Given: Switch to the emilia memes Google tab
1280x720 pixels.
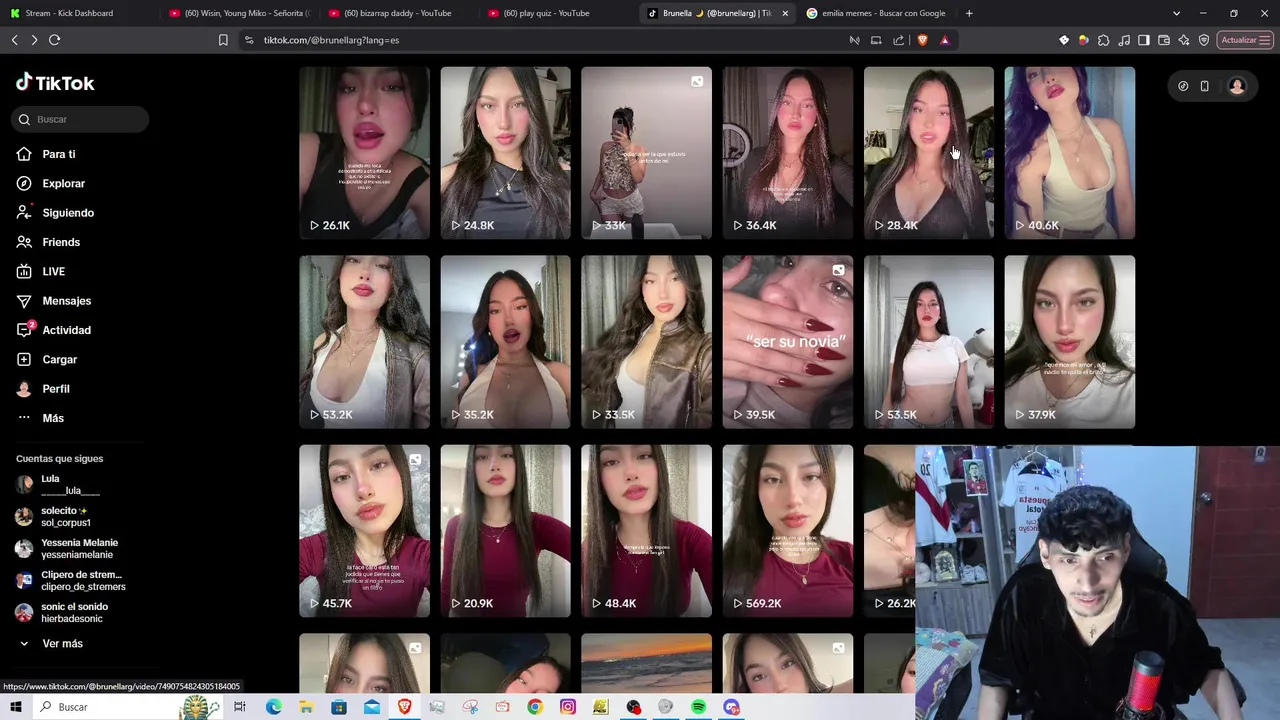Looking at the screenshot, I should click(876, 13).
